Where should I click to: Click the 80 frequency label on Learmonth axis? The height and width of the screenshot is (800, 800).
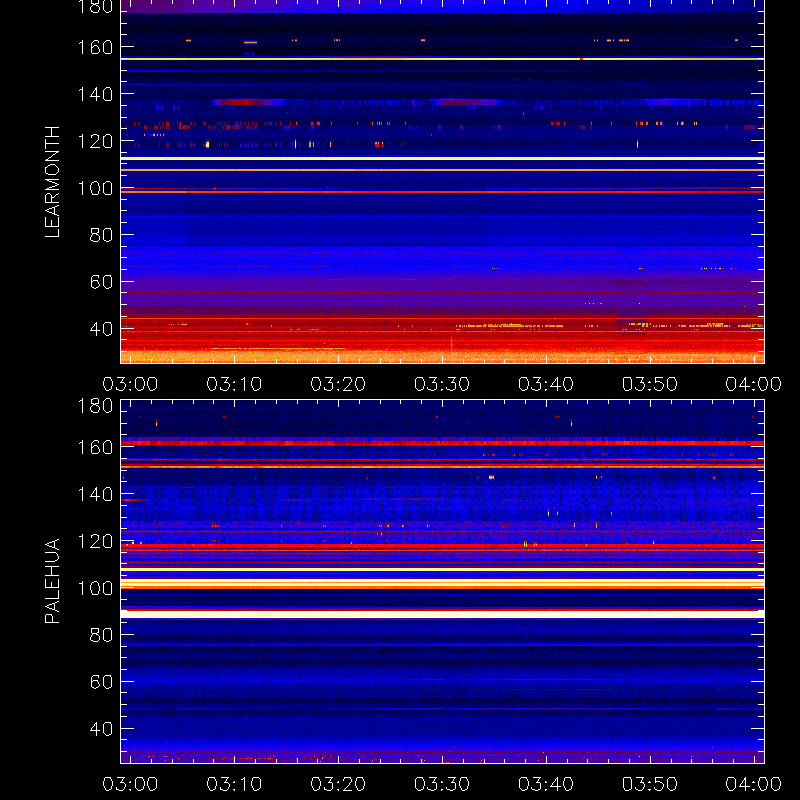point(101,235)
